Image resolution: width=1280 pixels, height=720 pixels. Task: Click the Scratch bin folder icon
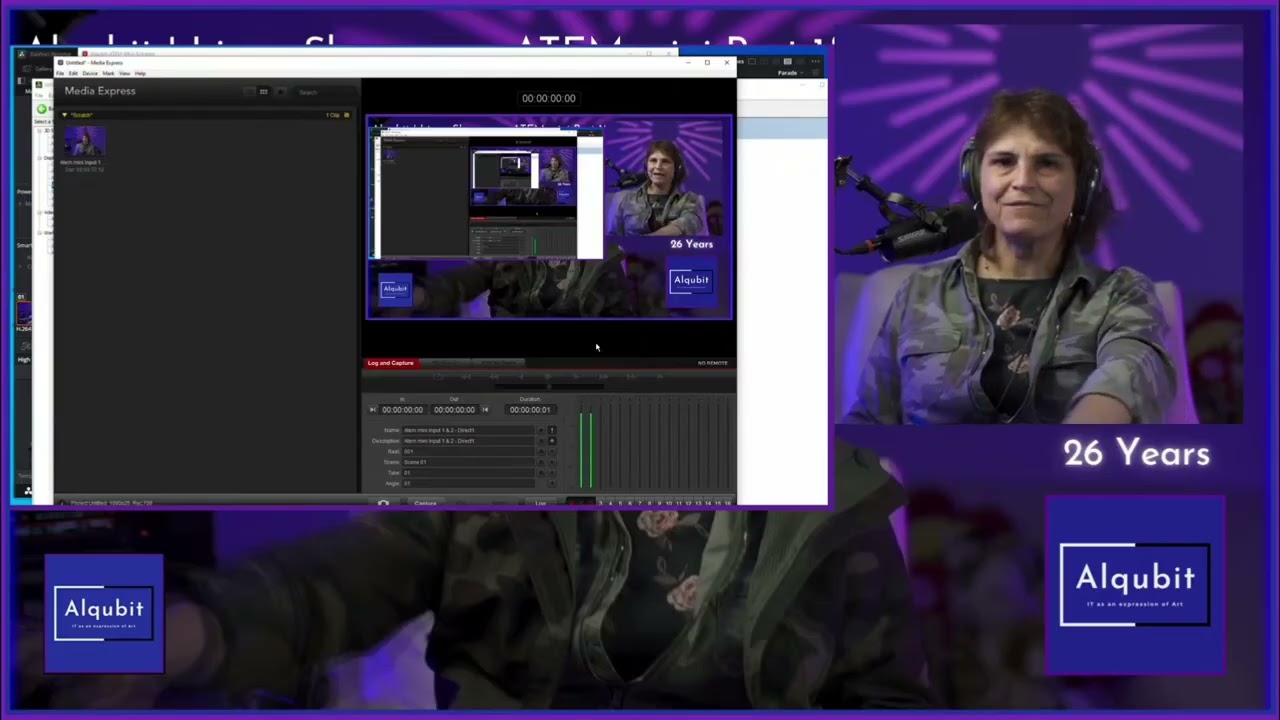[347, 115]
